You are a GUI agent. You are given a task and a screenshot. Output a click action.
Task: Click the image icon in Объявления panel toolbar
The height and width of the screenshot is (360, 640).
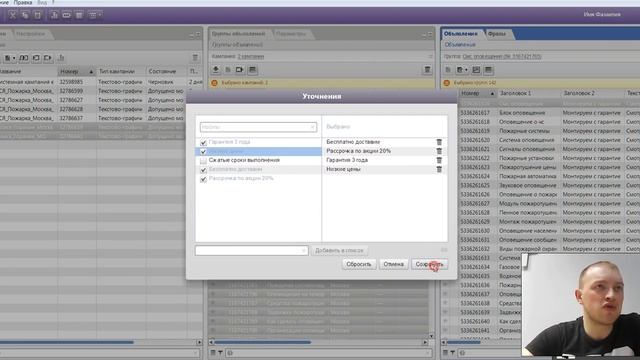[x=476, y=70]
